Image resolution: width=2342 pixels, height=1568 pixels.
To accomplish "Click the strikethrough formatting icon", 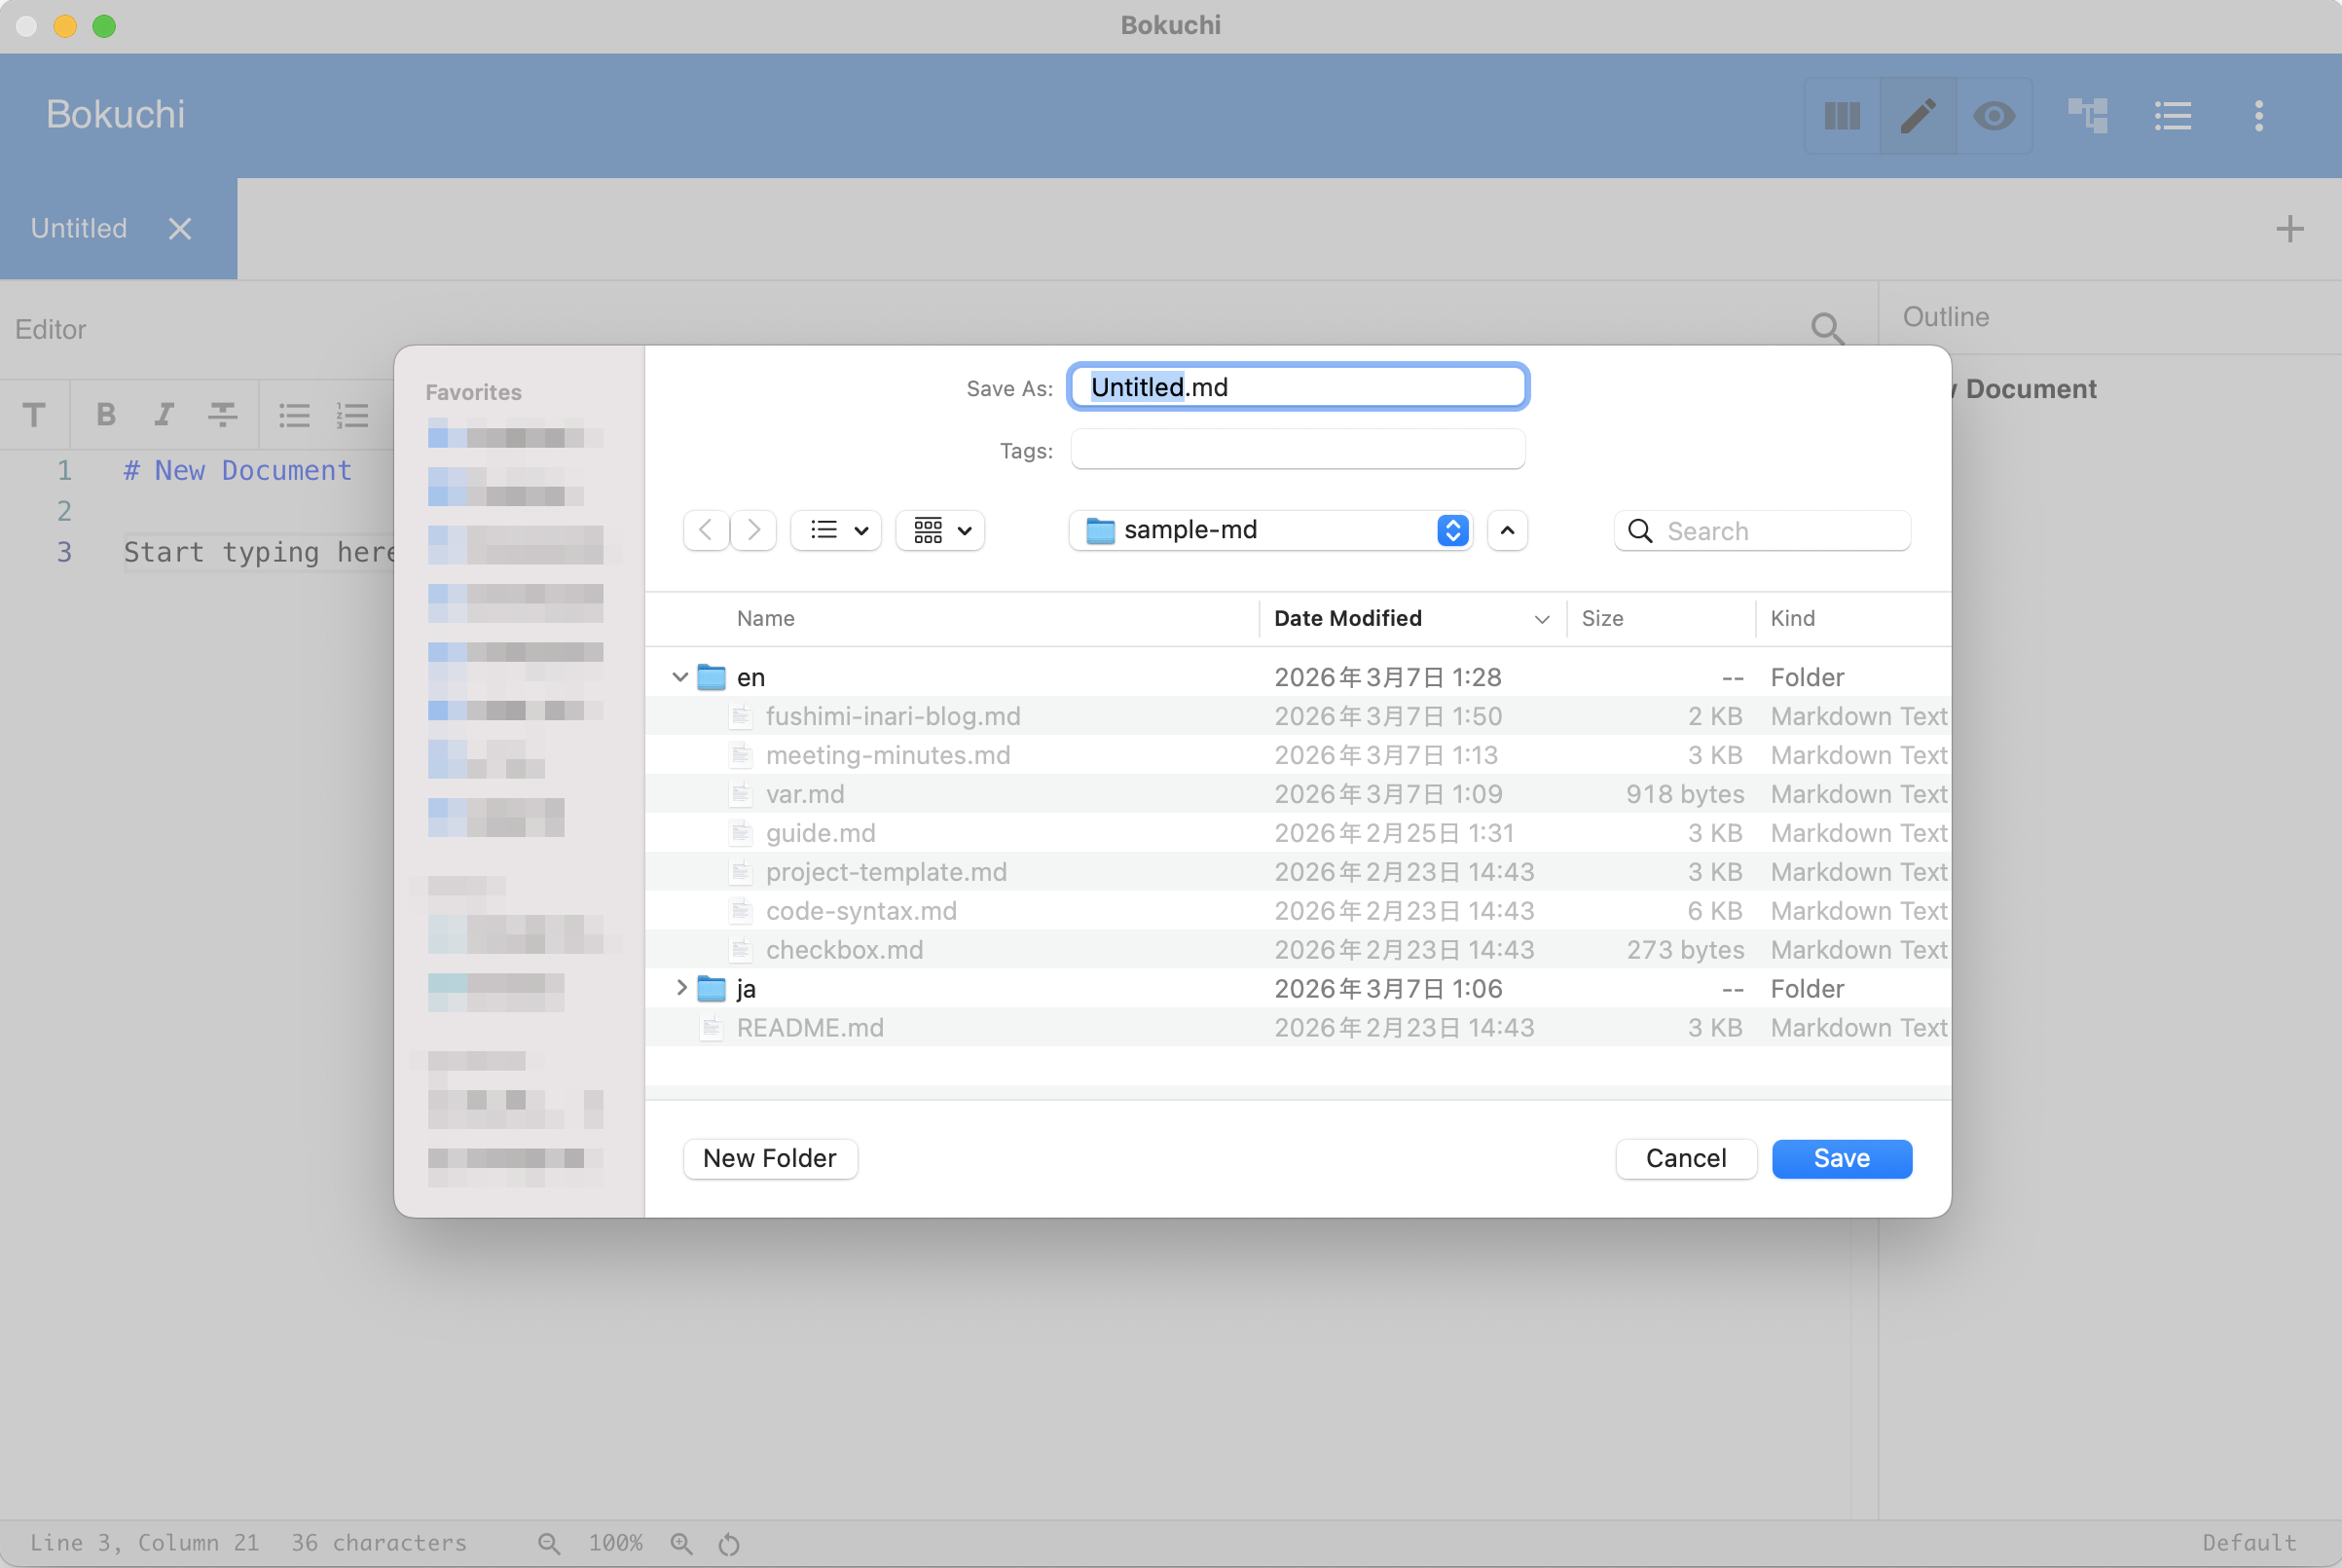I will pyautogui.click(x=222, y=414).
